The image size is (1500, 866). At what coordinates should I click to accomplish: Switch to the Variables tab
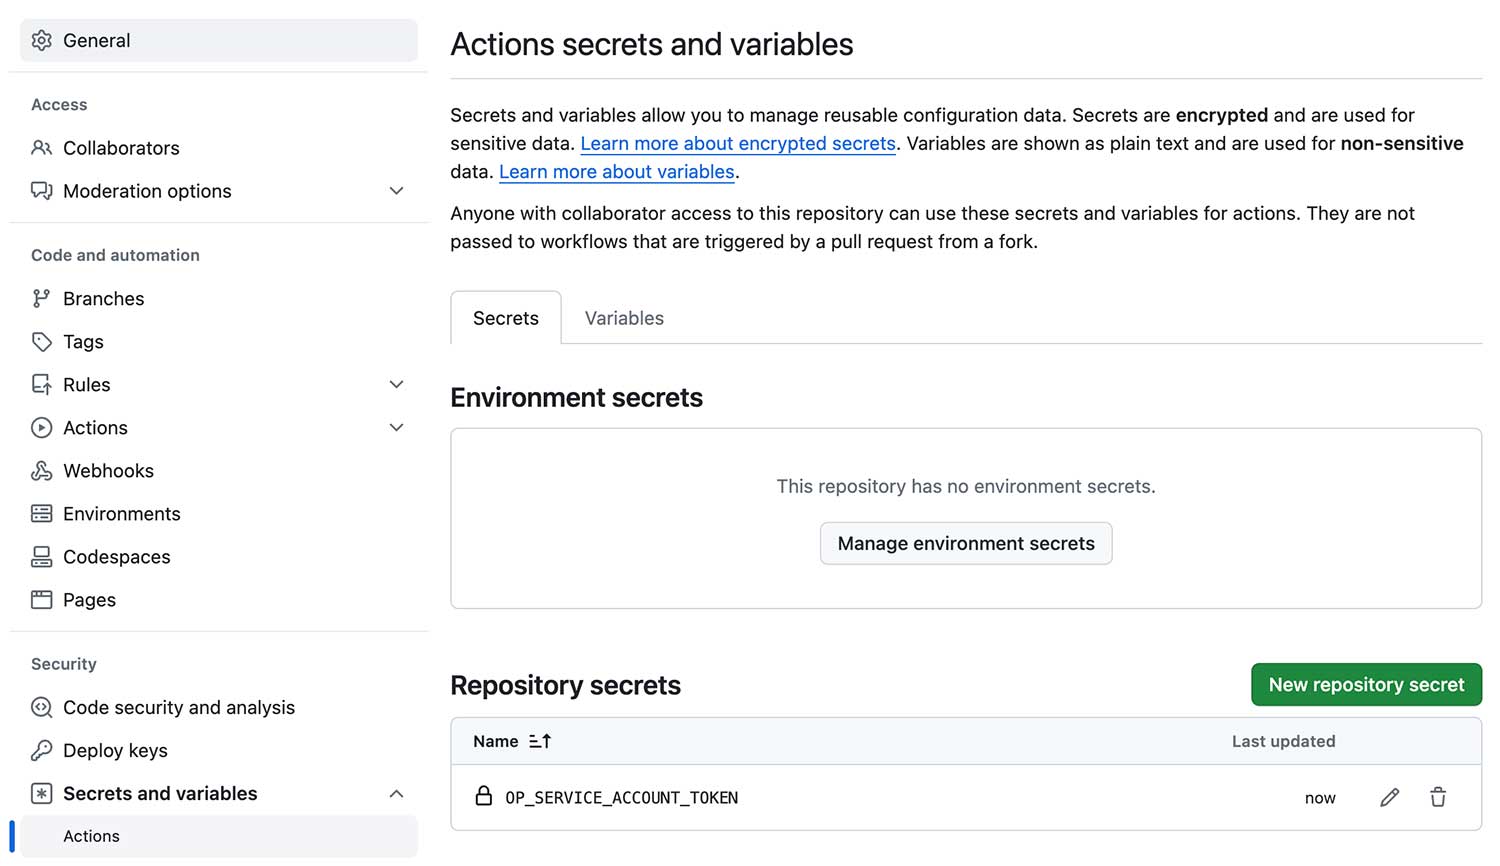click(624, 318)
